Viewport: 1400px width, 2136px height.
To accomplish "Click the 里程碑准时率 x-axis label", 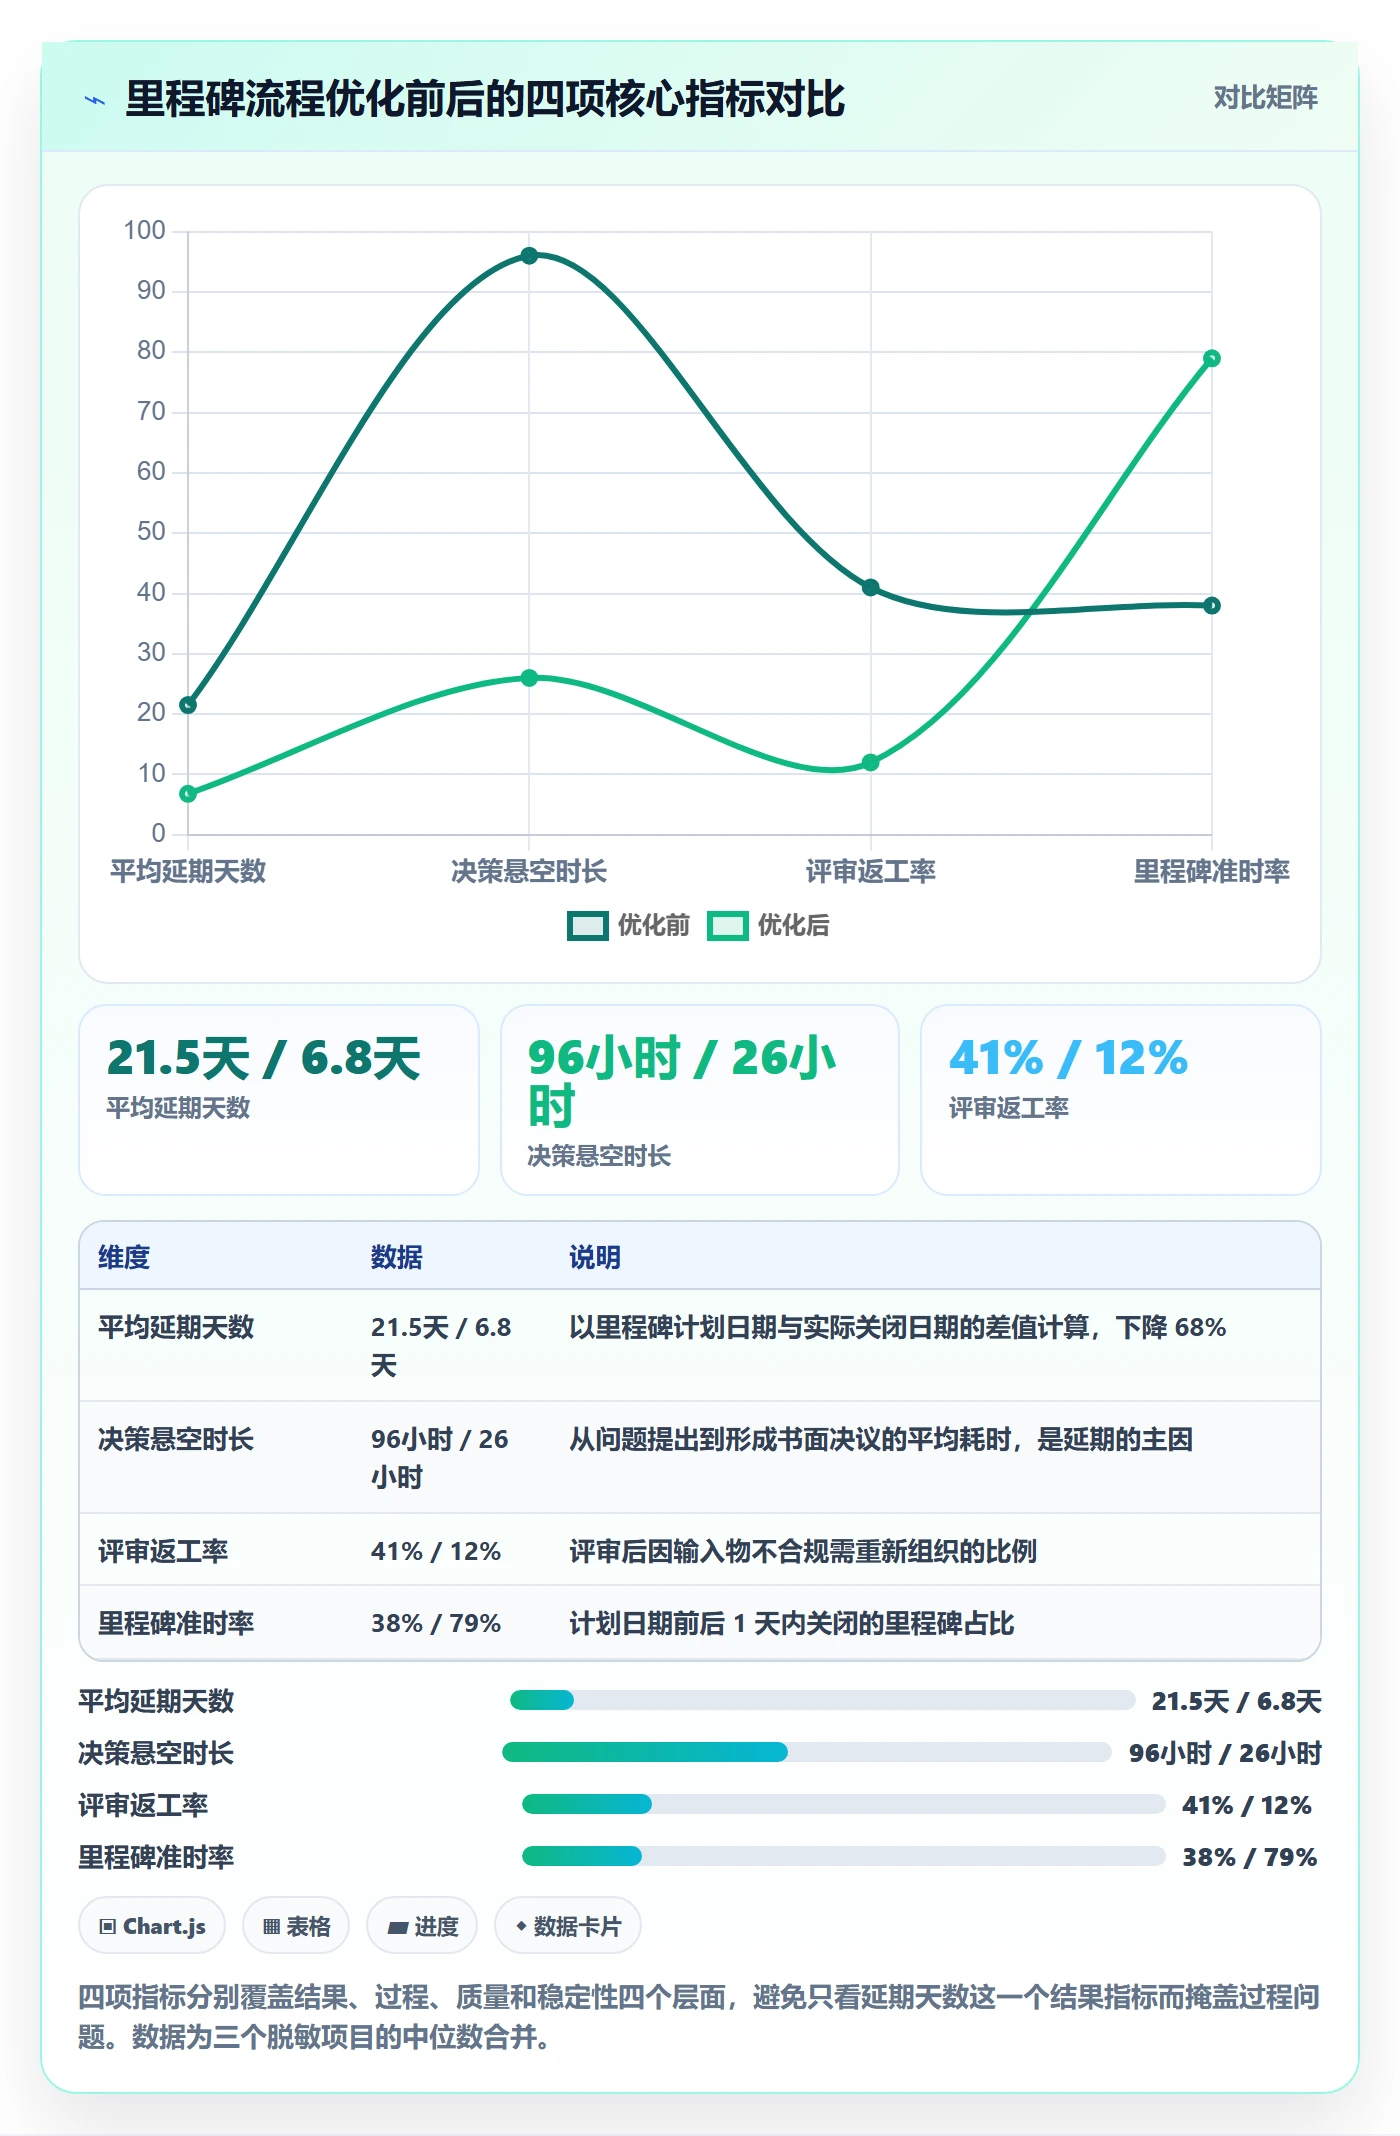I will coord(1212,872).
